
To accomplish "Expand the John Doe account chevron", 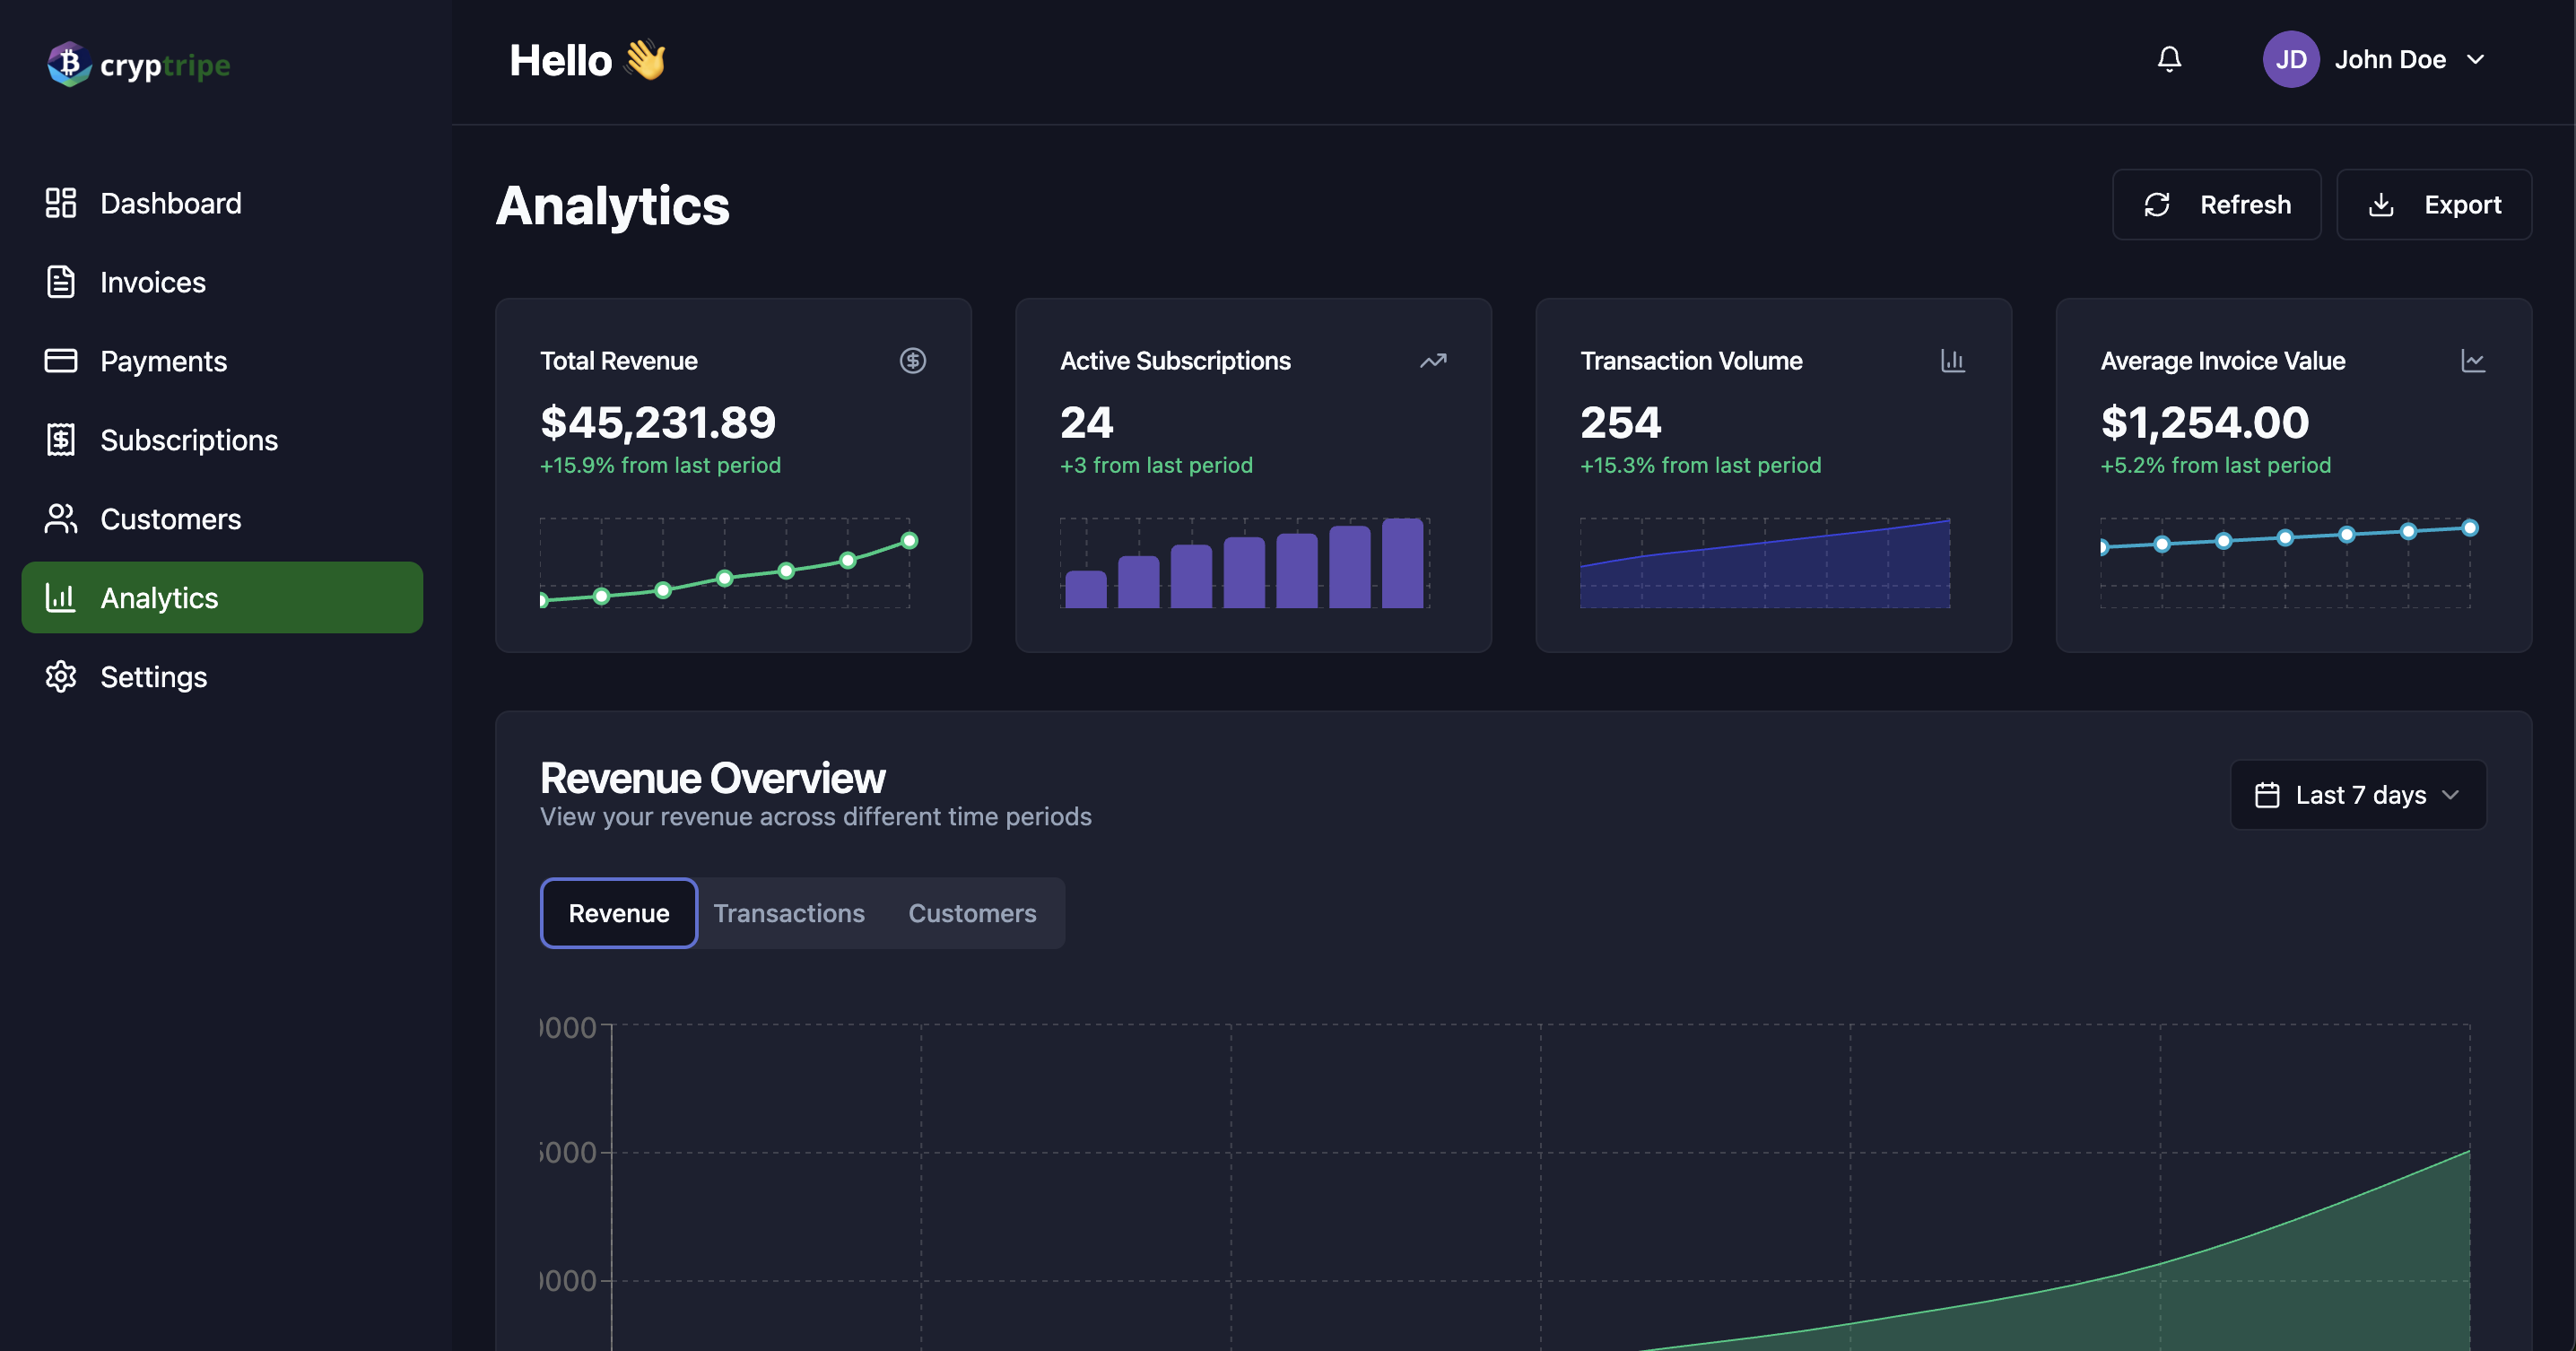I will point(2476,60).
